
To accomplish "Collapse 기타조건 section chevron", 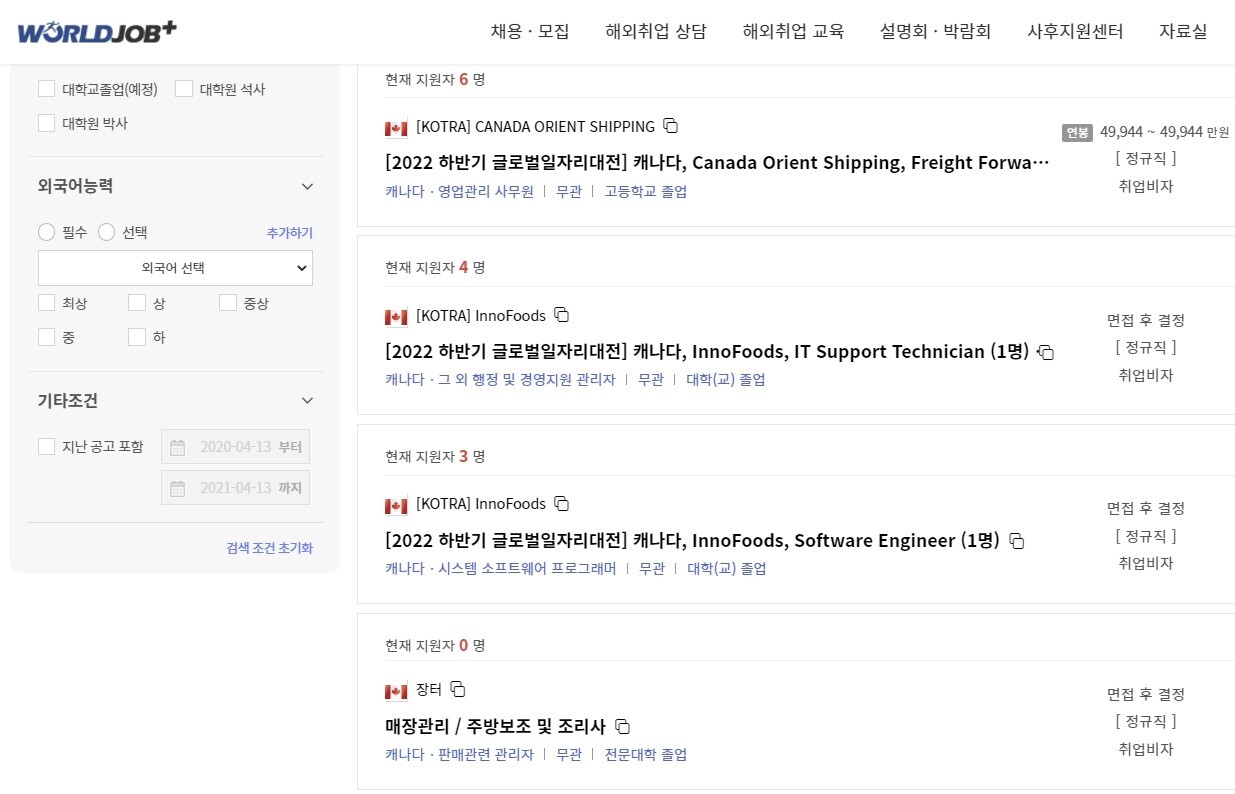I will [x=307, y=401].
